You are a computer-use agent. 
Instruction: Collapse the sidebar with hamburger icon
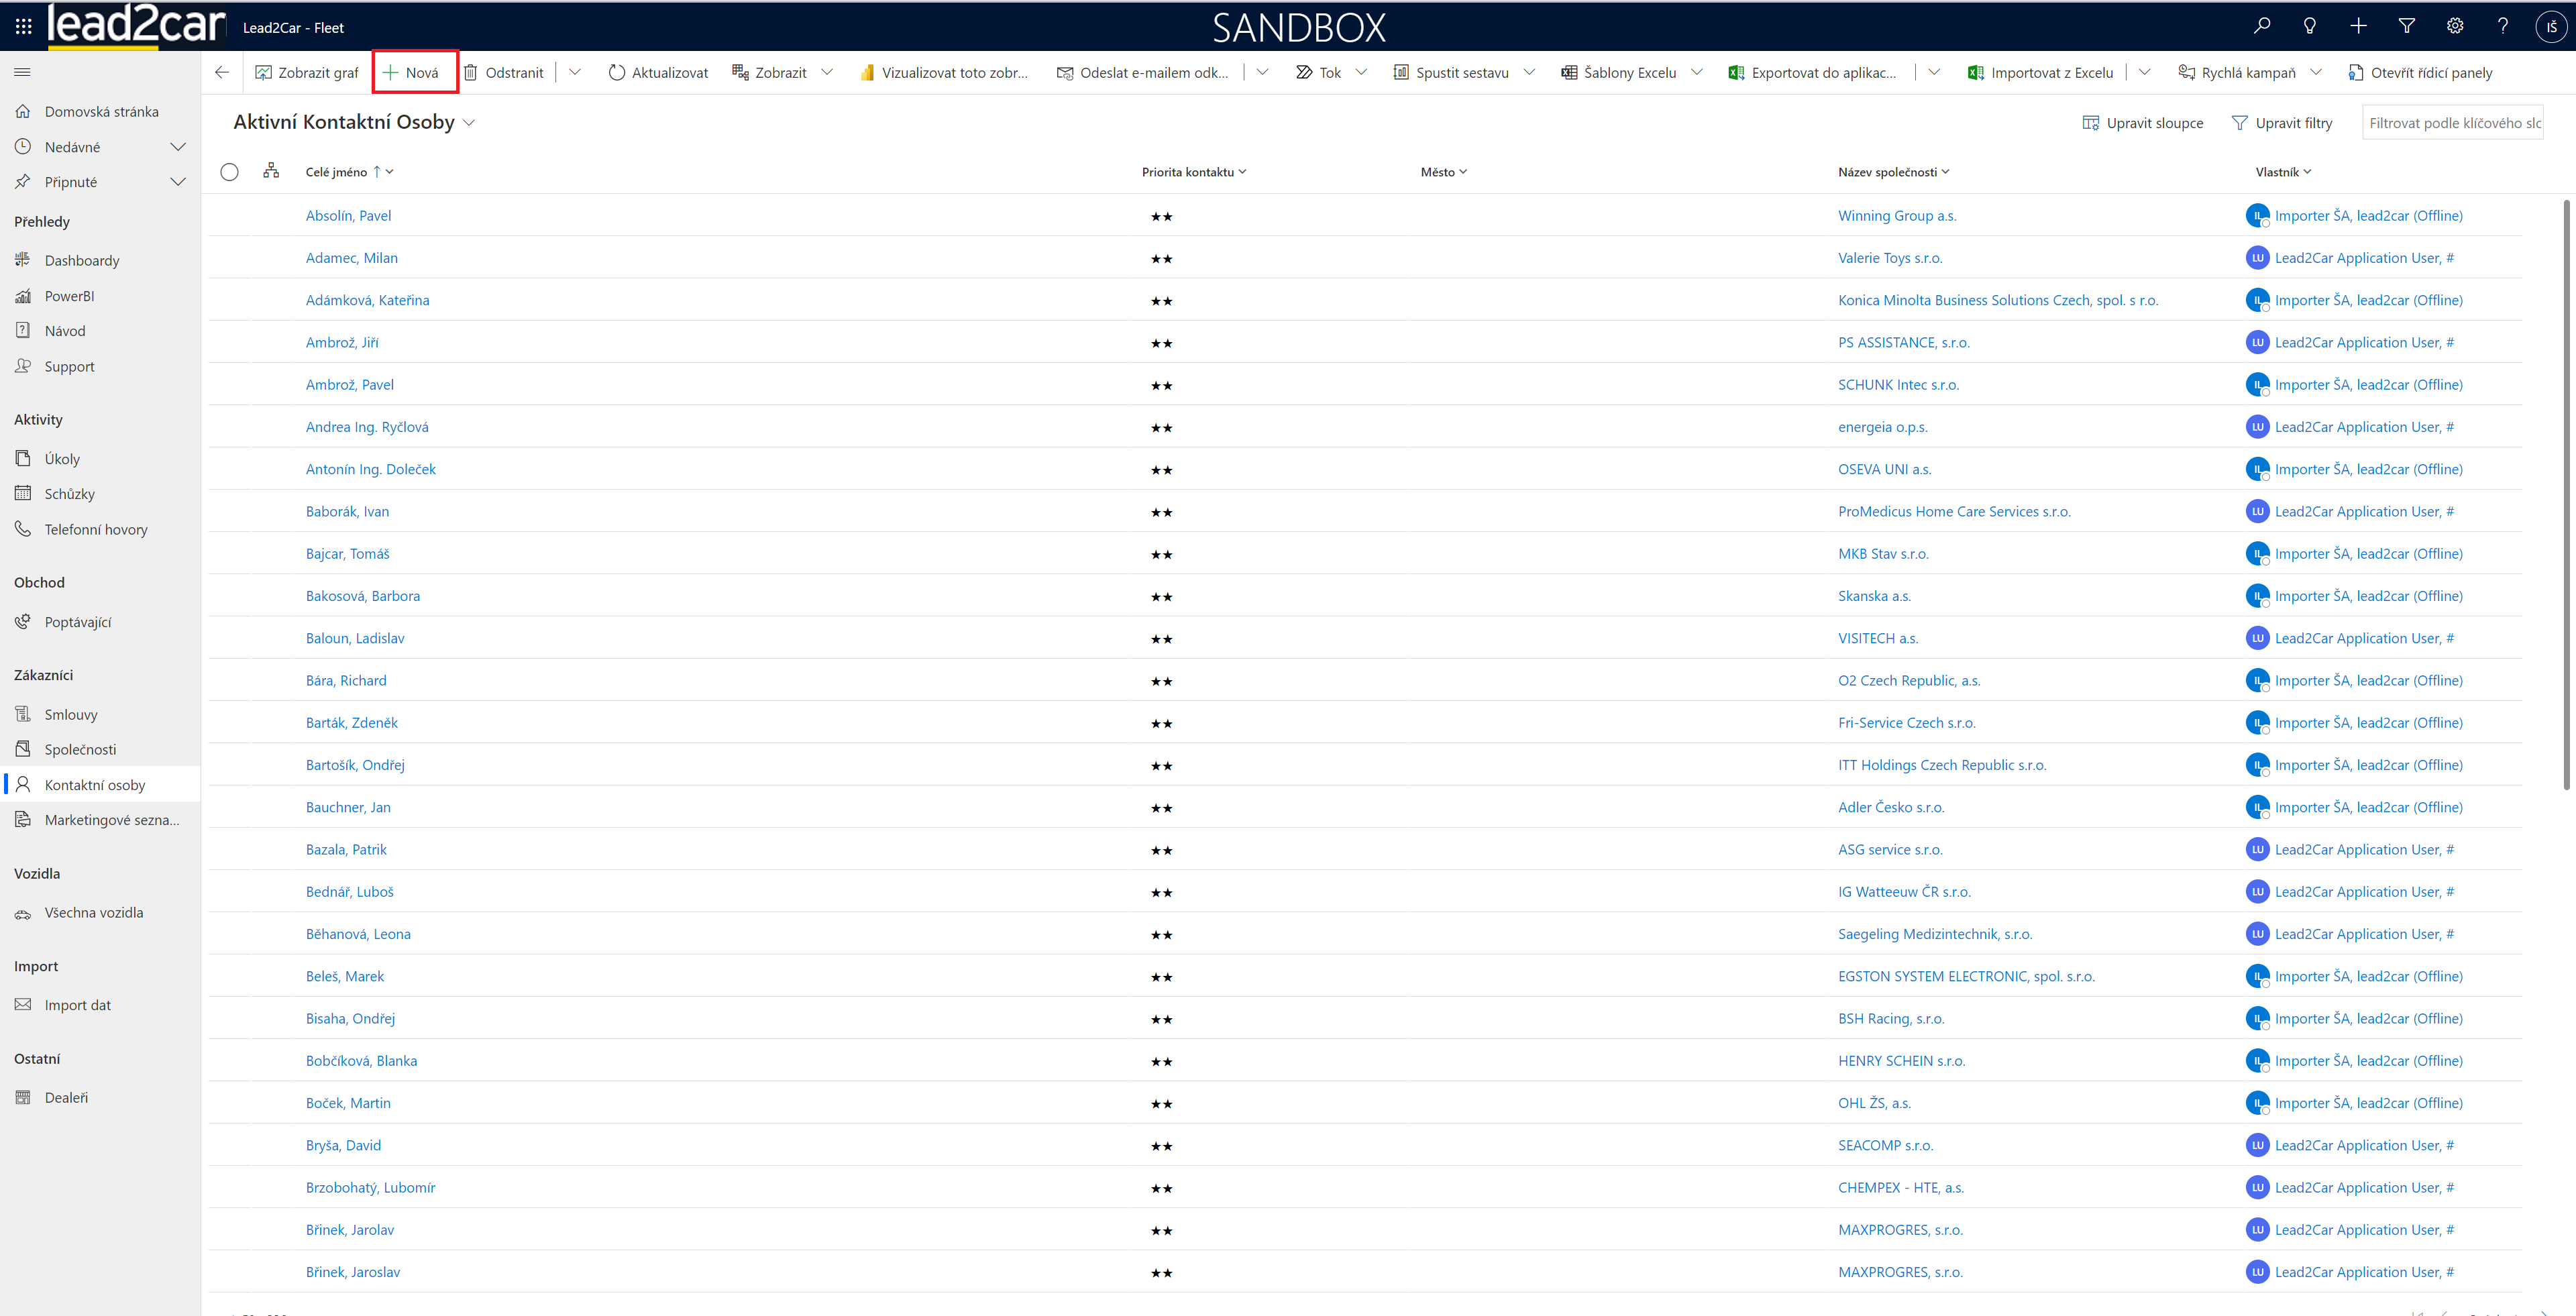[22, 72]
